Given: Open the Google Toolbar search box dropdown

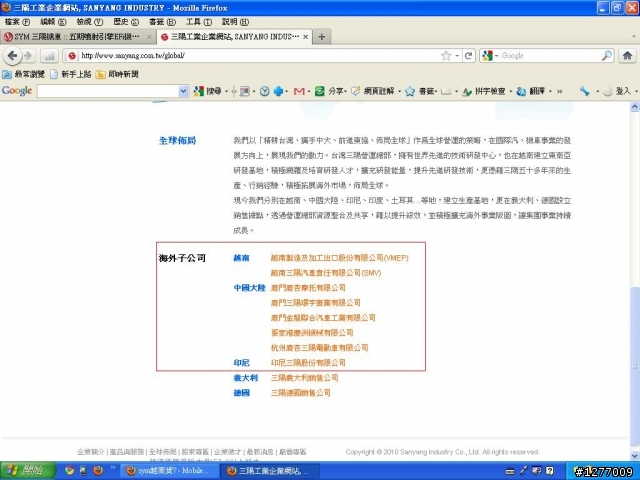Looking at the screenshot, I should 184,91.
